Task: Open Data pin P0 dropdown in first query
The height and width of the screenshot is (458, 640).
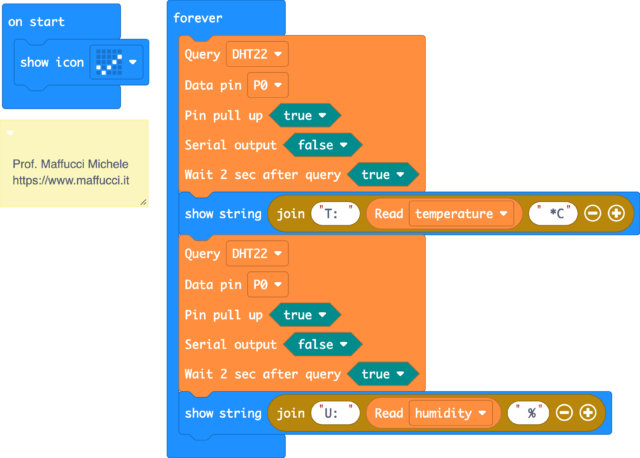Action: point(268,85)
